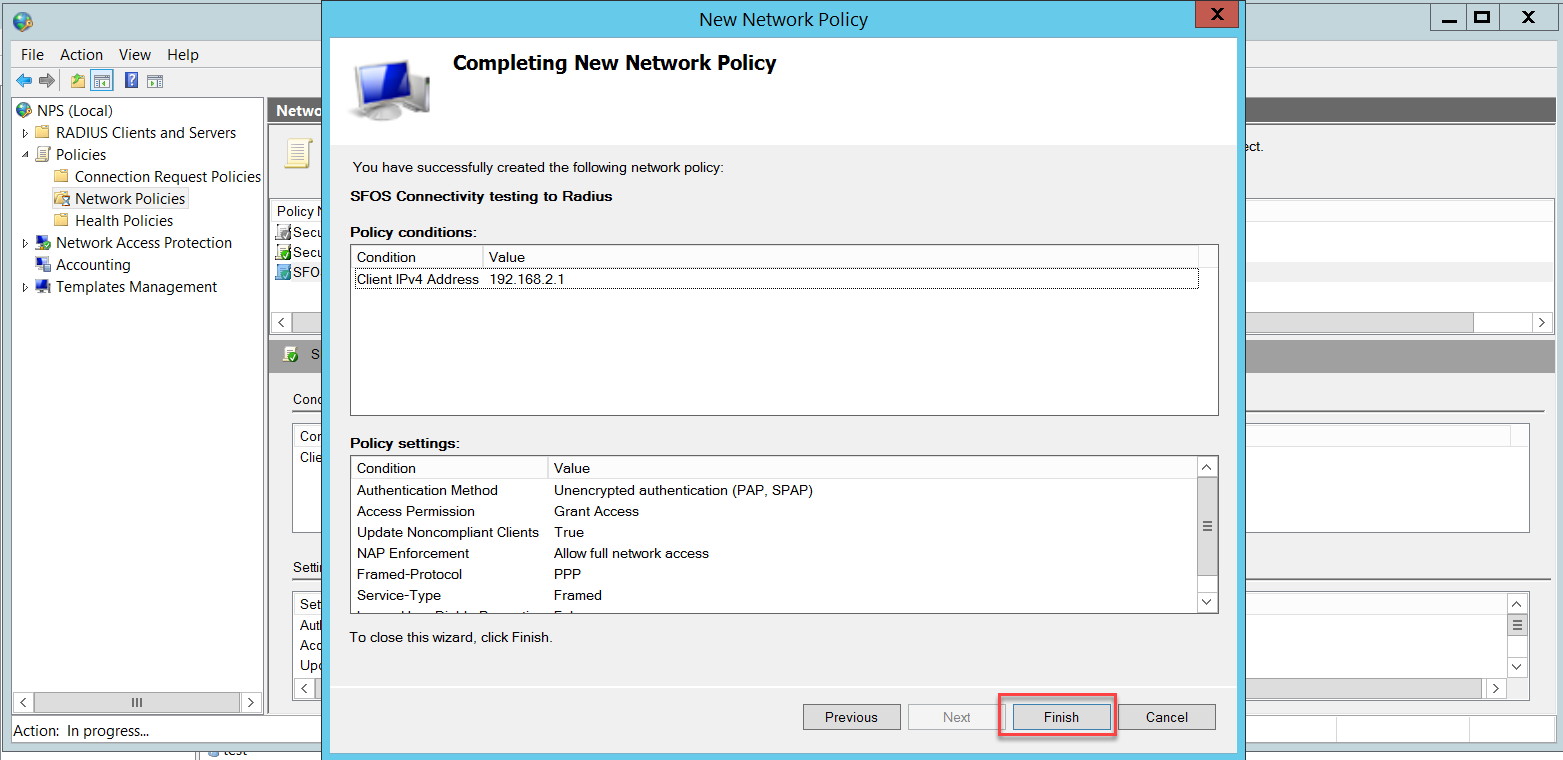1563x760 pixels.
Task: Toggle the Show/Hide Console Tree toolbar icon
Action: (101, 81)
